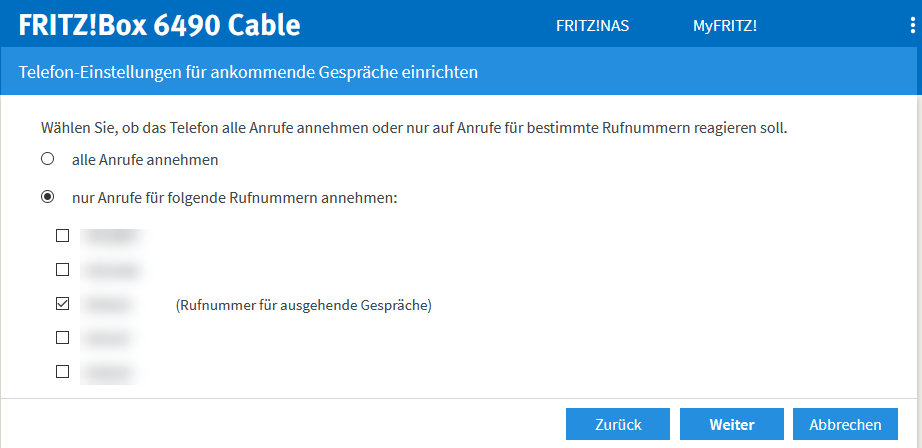922x448 pixels.
Task: Open FRITZ!NAS from the top bar
Action: tap(592, 26)
